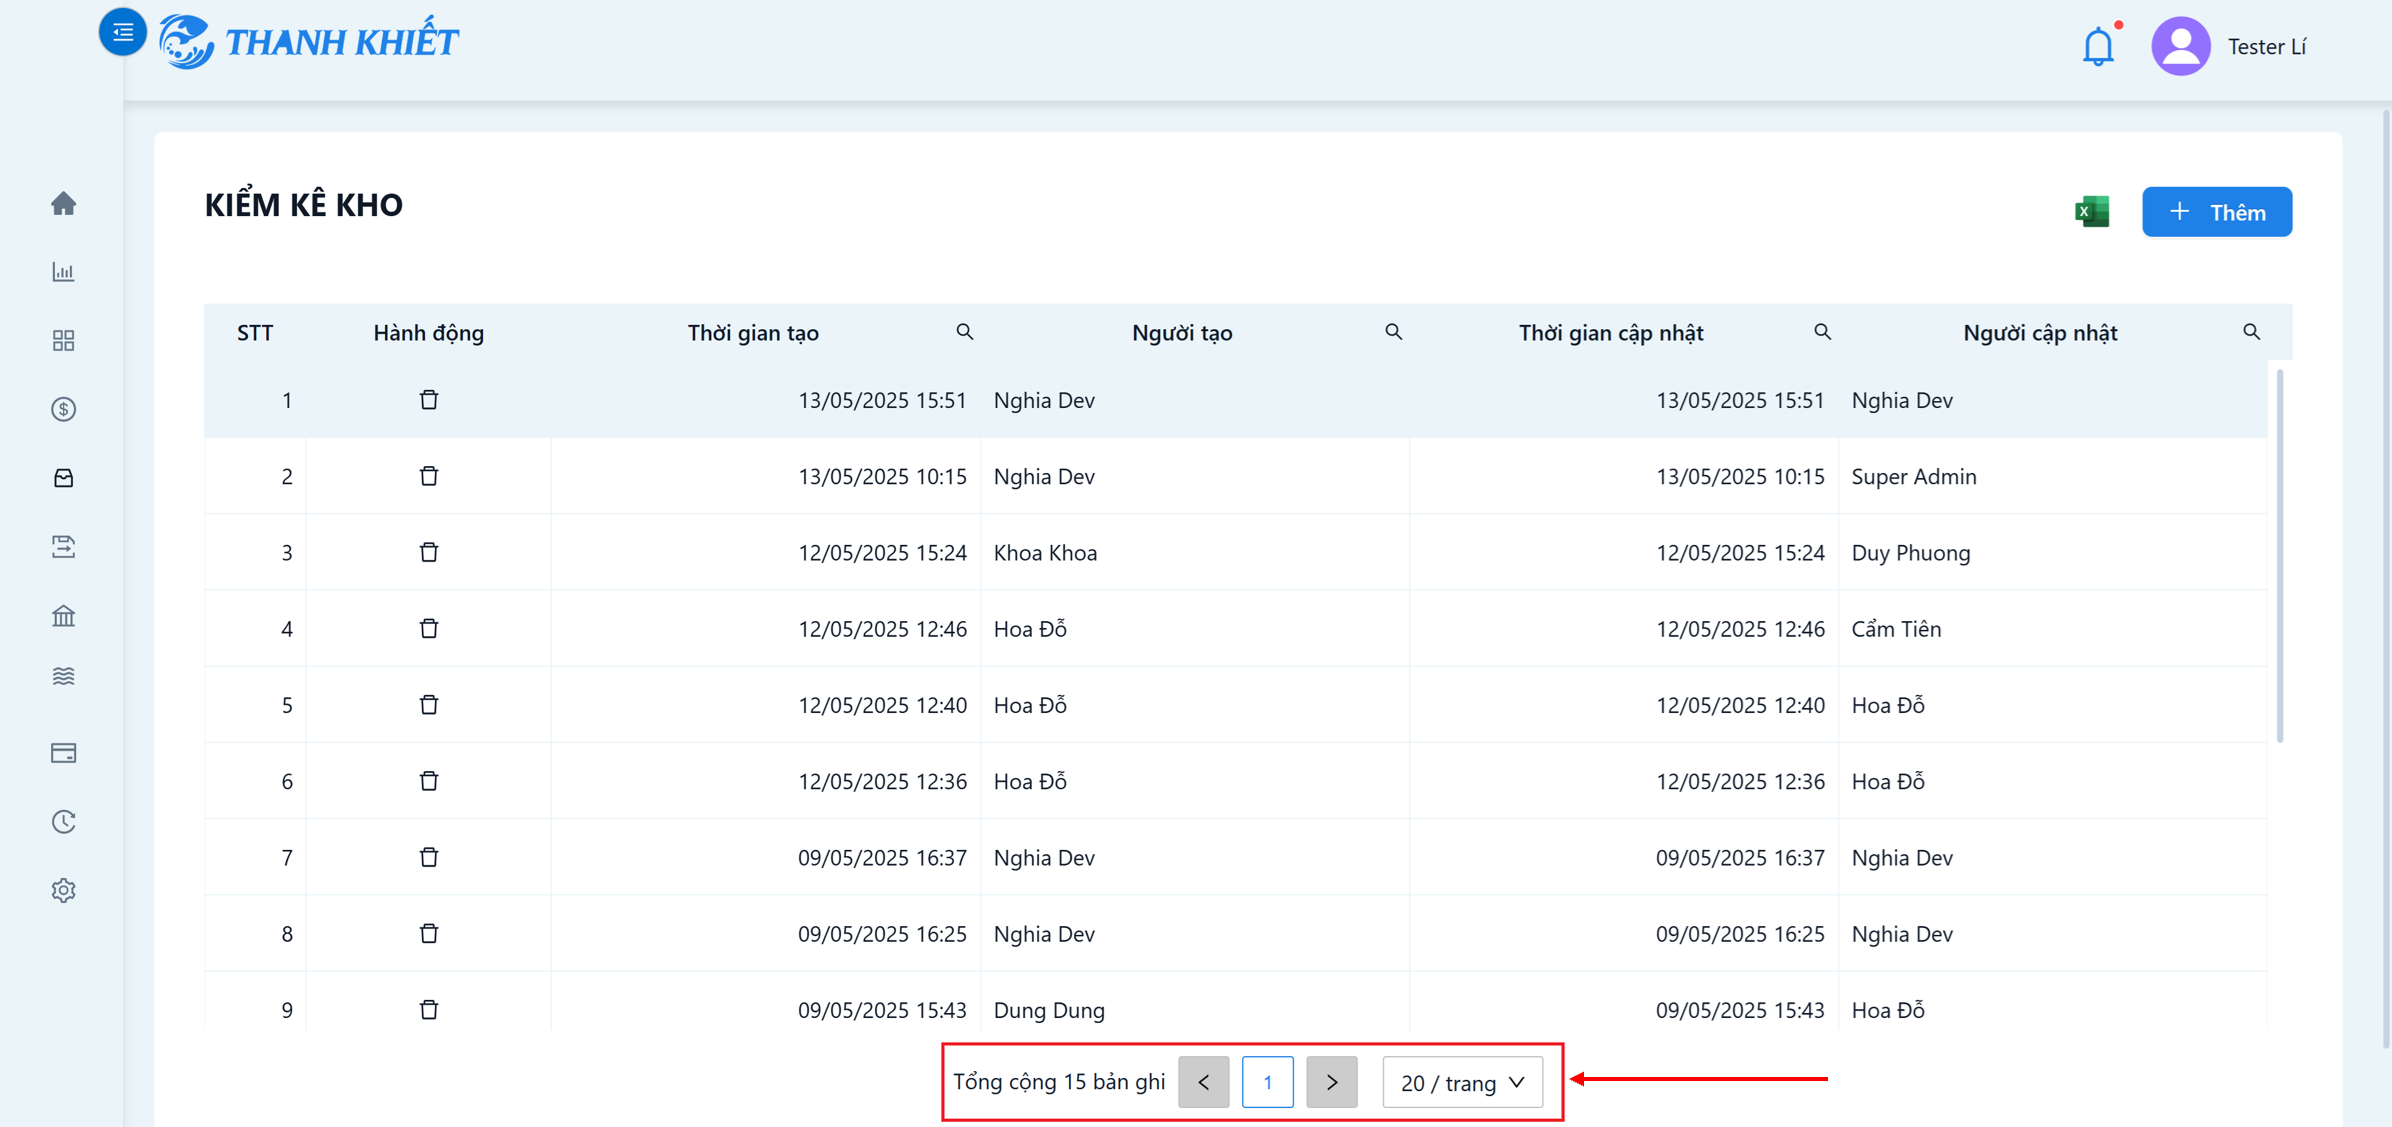2392x1127 pixels.
Task: Open the waves sidebar icon
Action: (64, 676)
